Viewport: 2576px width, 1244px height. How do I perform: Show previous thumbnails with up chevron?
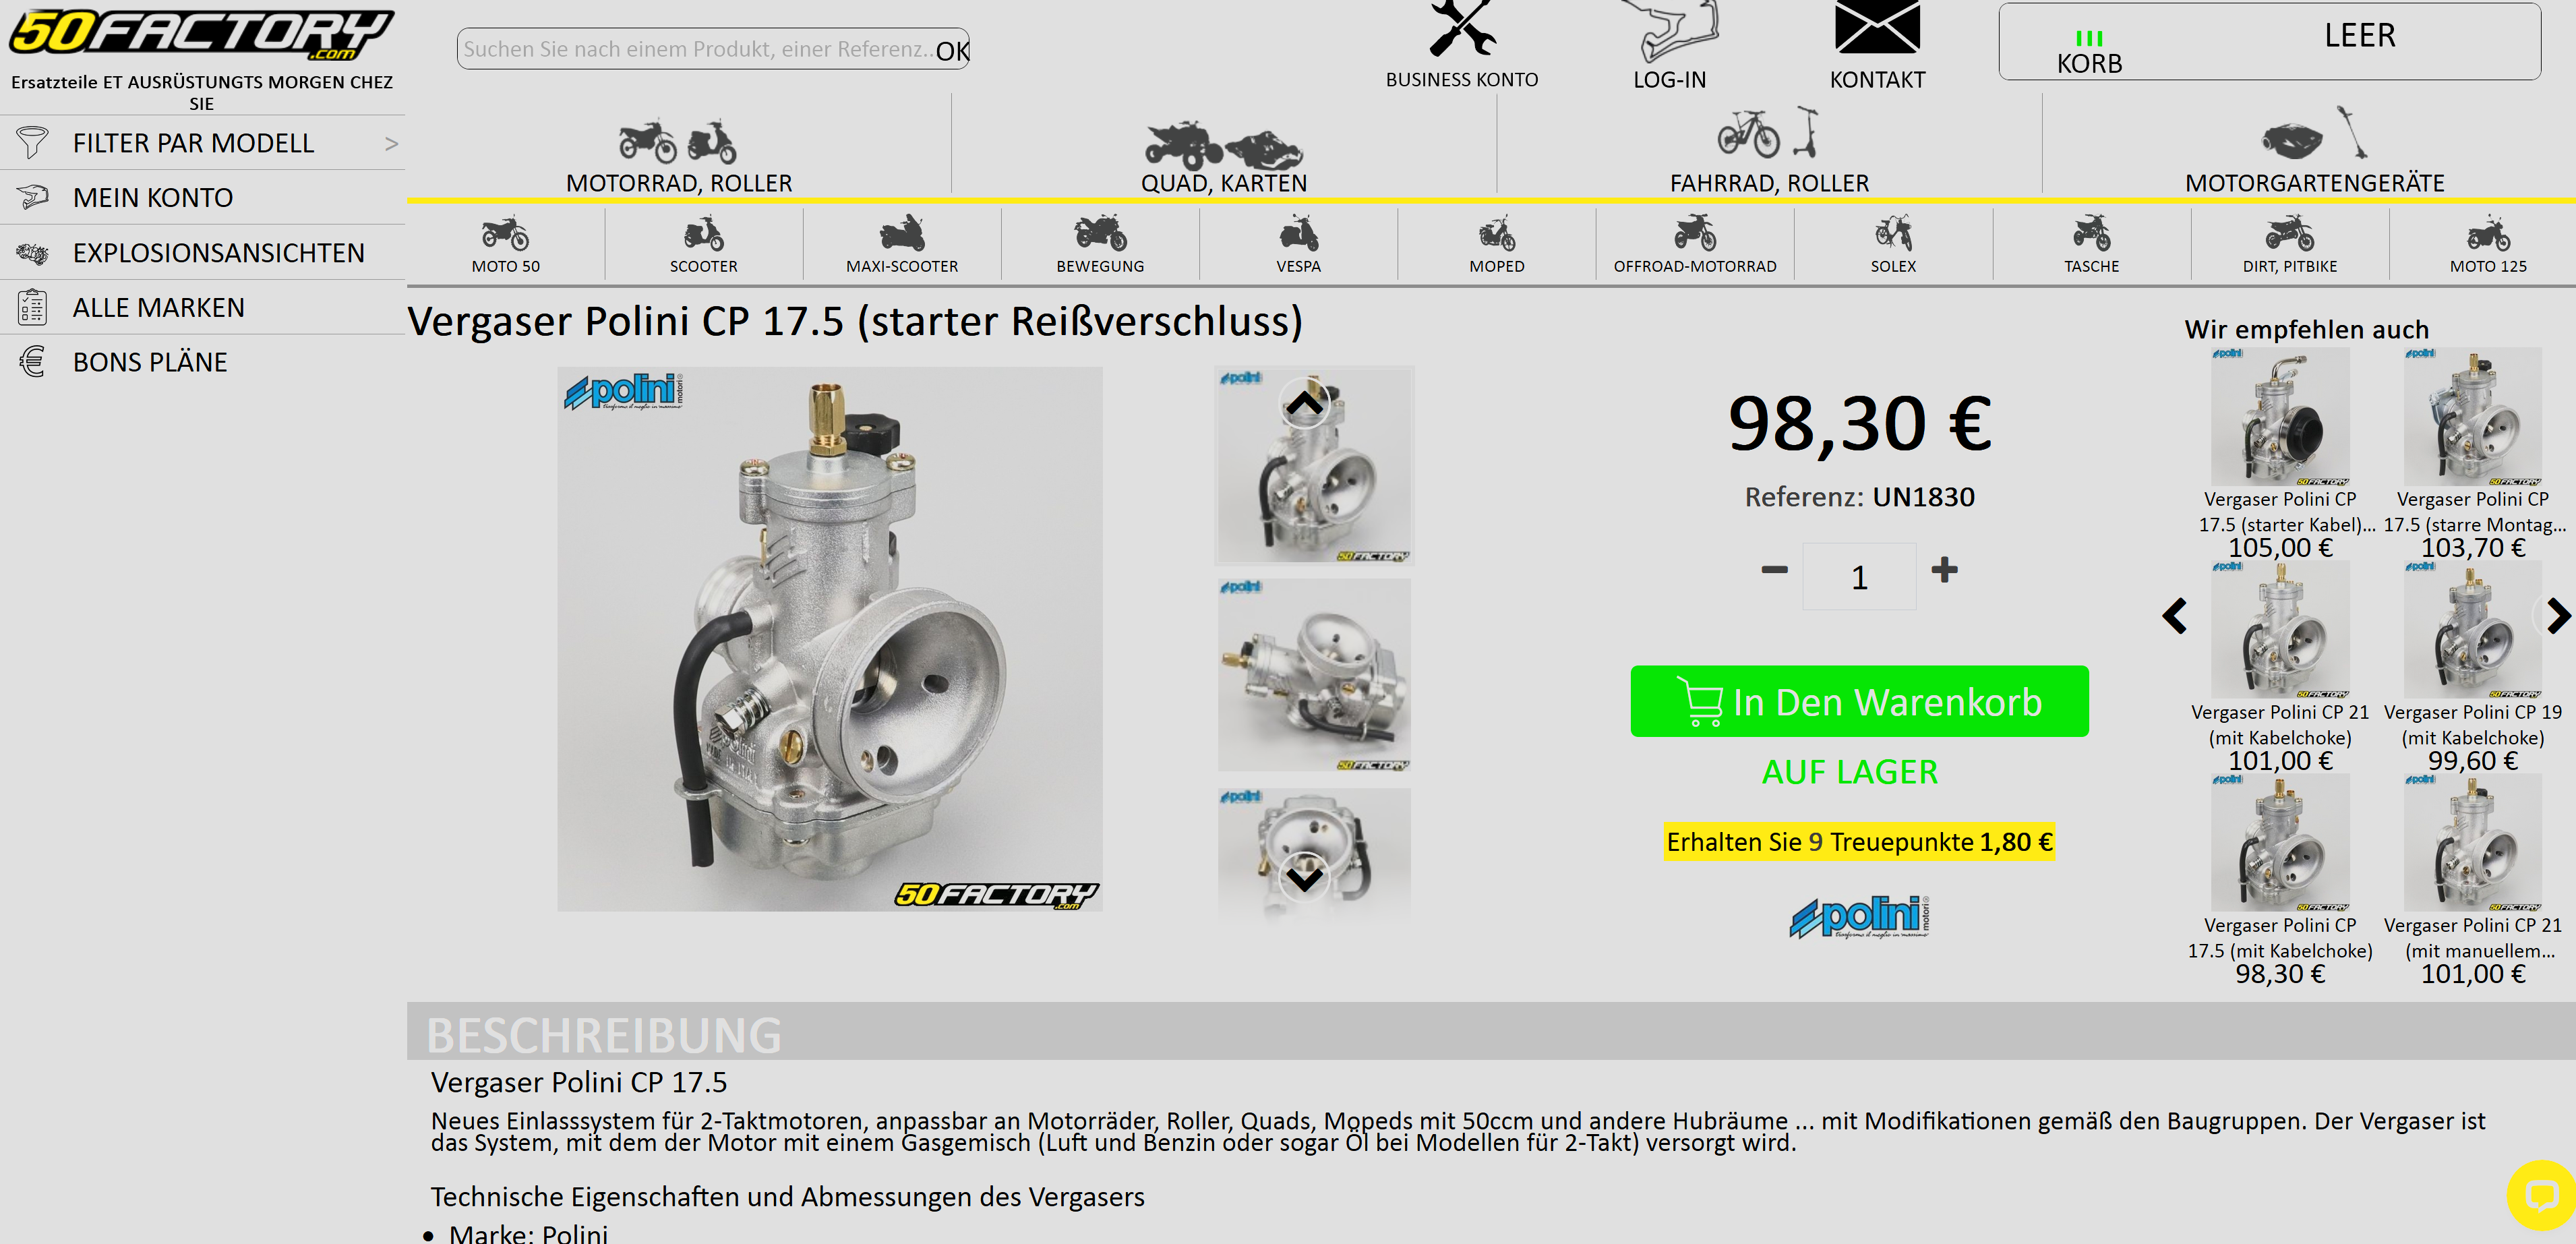point(1304,403)
